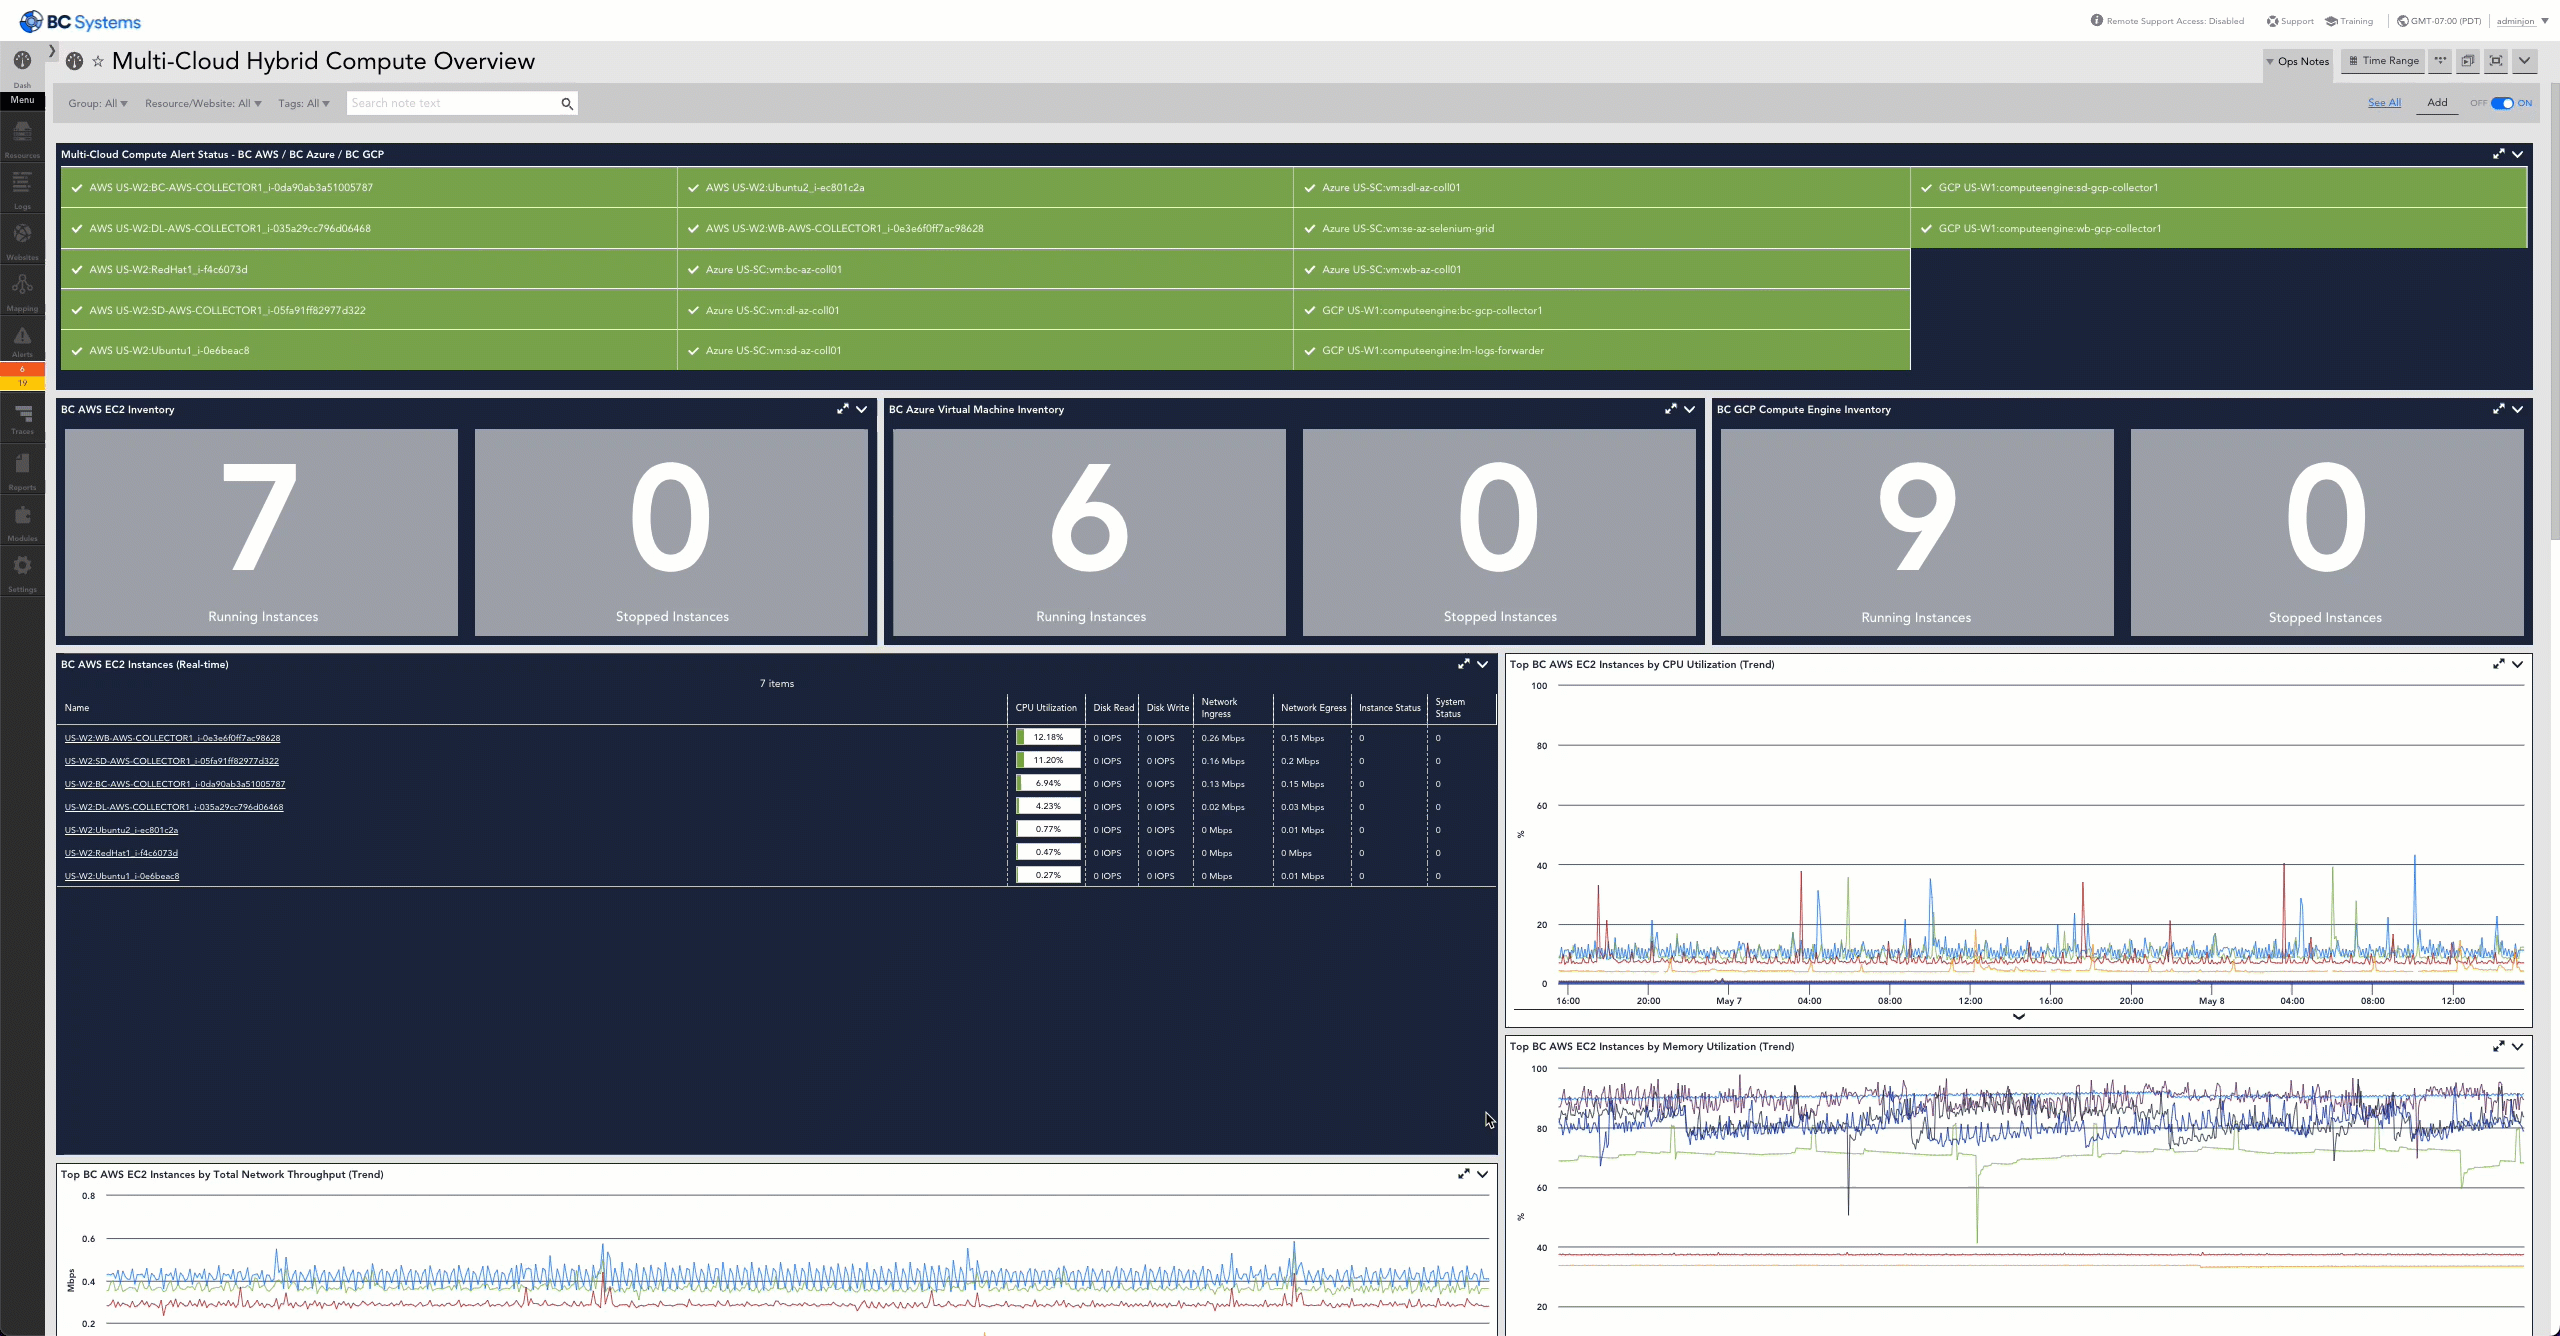Maximize the Memory Utilization Trend widget
This screenshot has width=2560, height=1336.
pyautogui.click(x=2499, y=1046)
